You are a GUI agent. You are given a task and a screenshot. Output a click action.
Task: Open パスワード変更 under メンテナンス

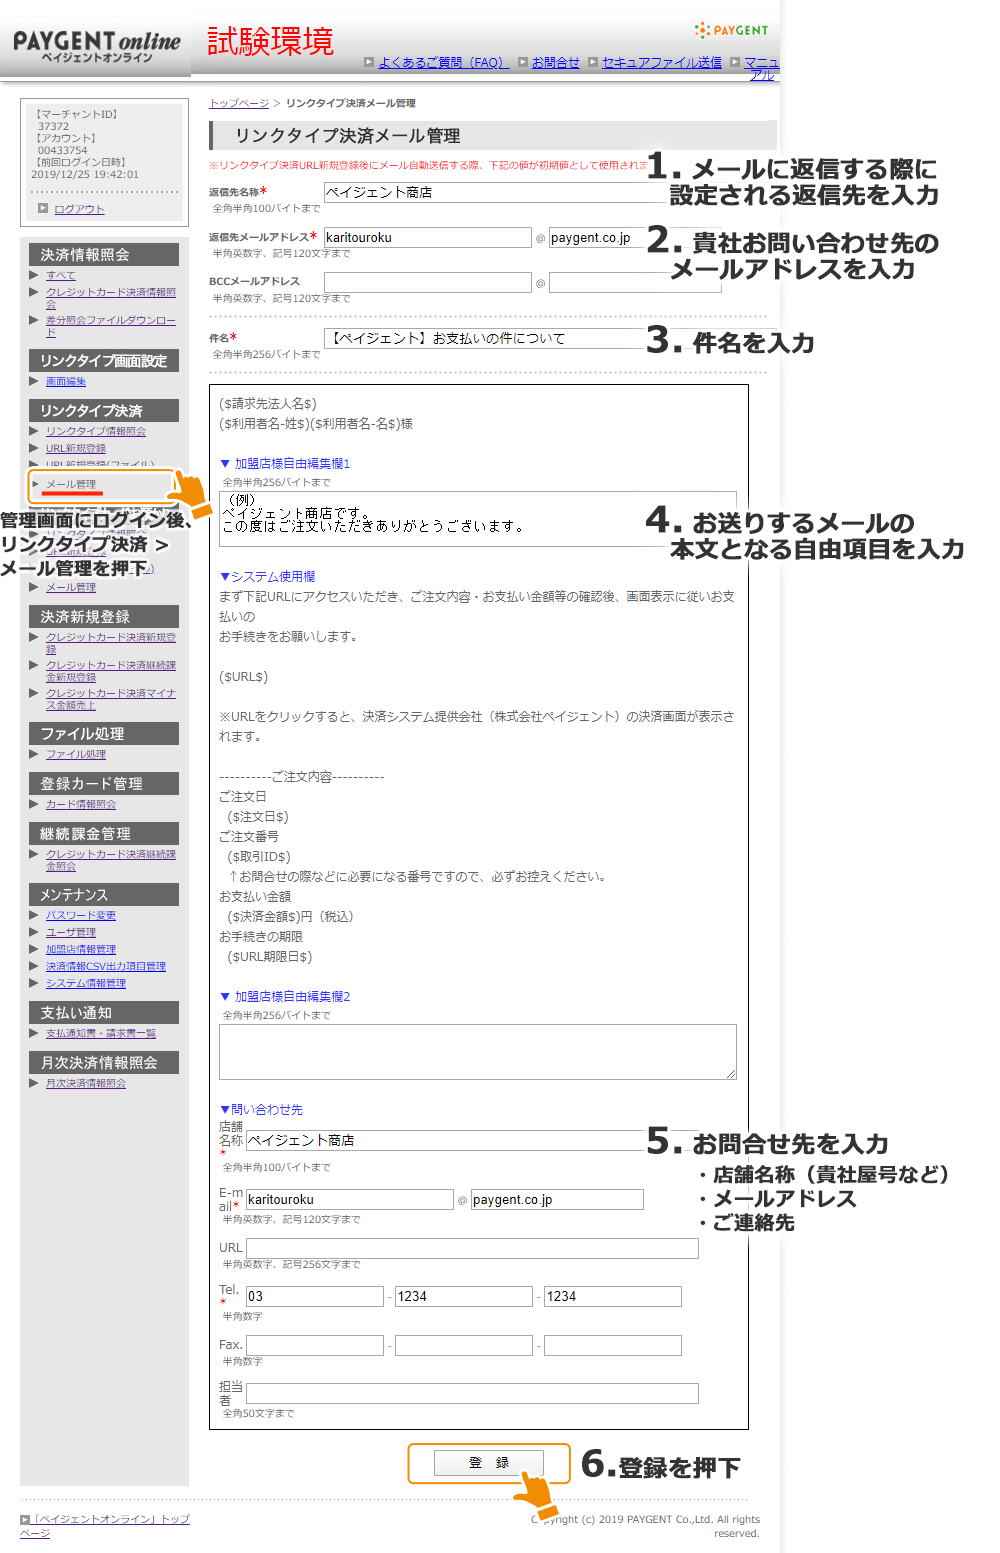pos(81,915)
